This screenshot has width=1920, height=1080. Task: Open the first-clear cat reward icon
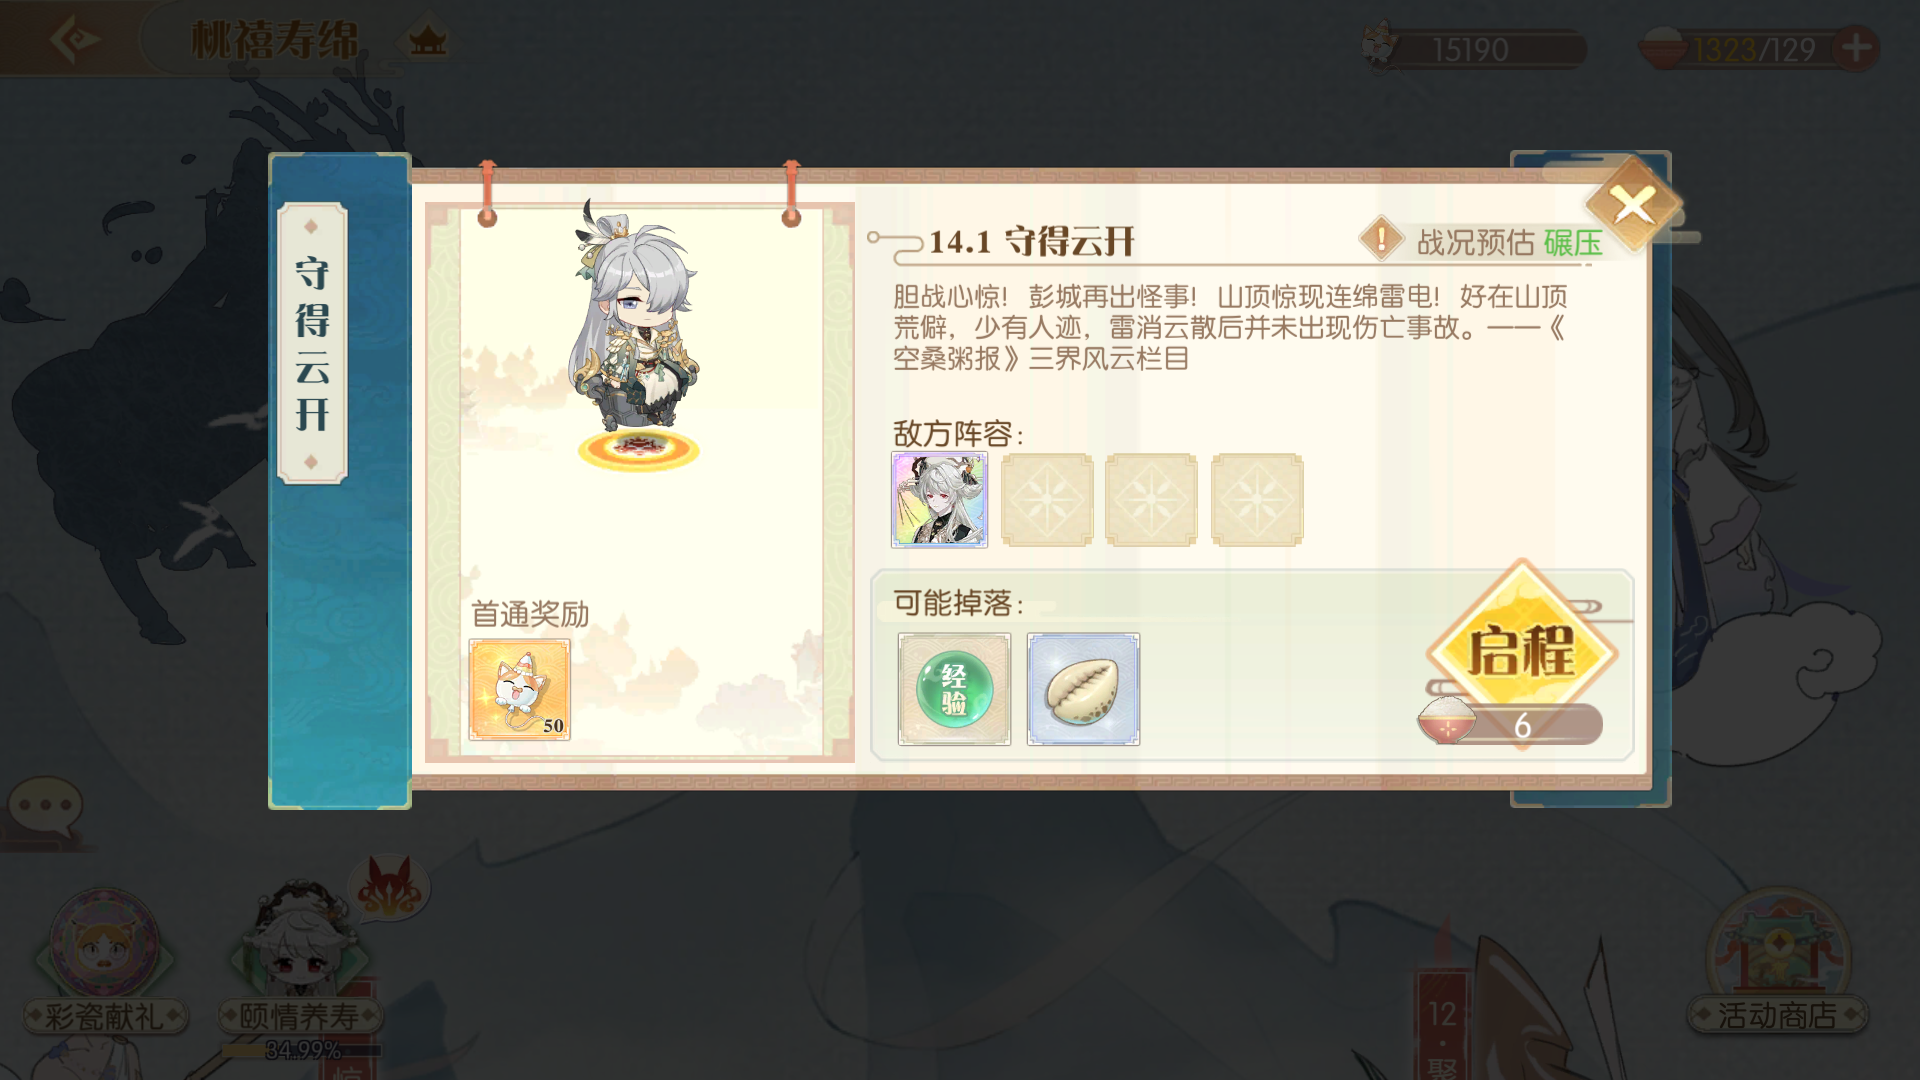[520, 690]
